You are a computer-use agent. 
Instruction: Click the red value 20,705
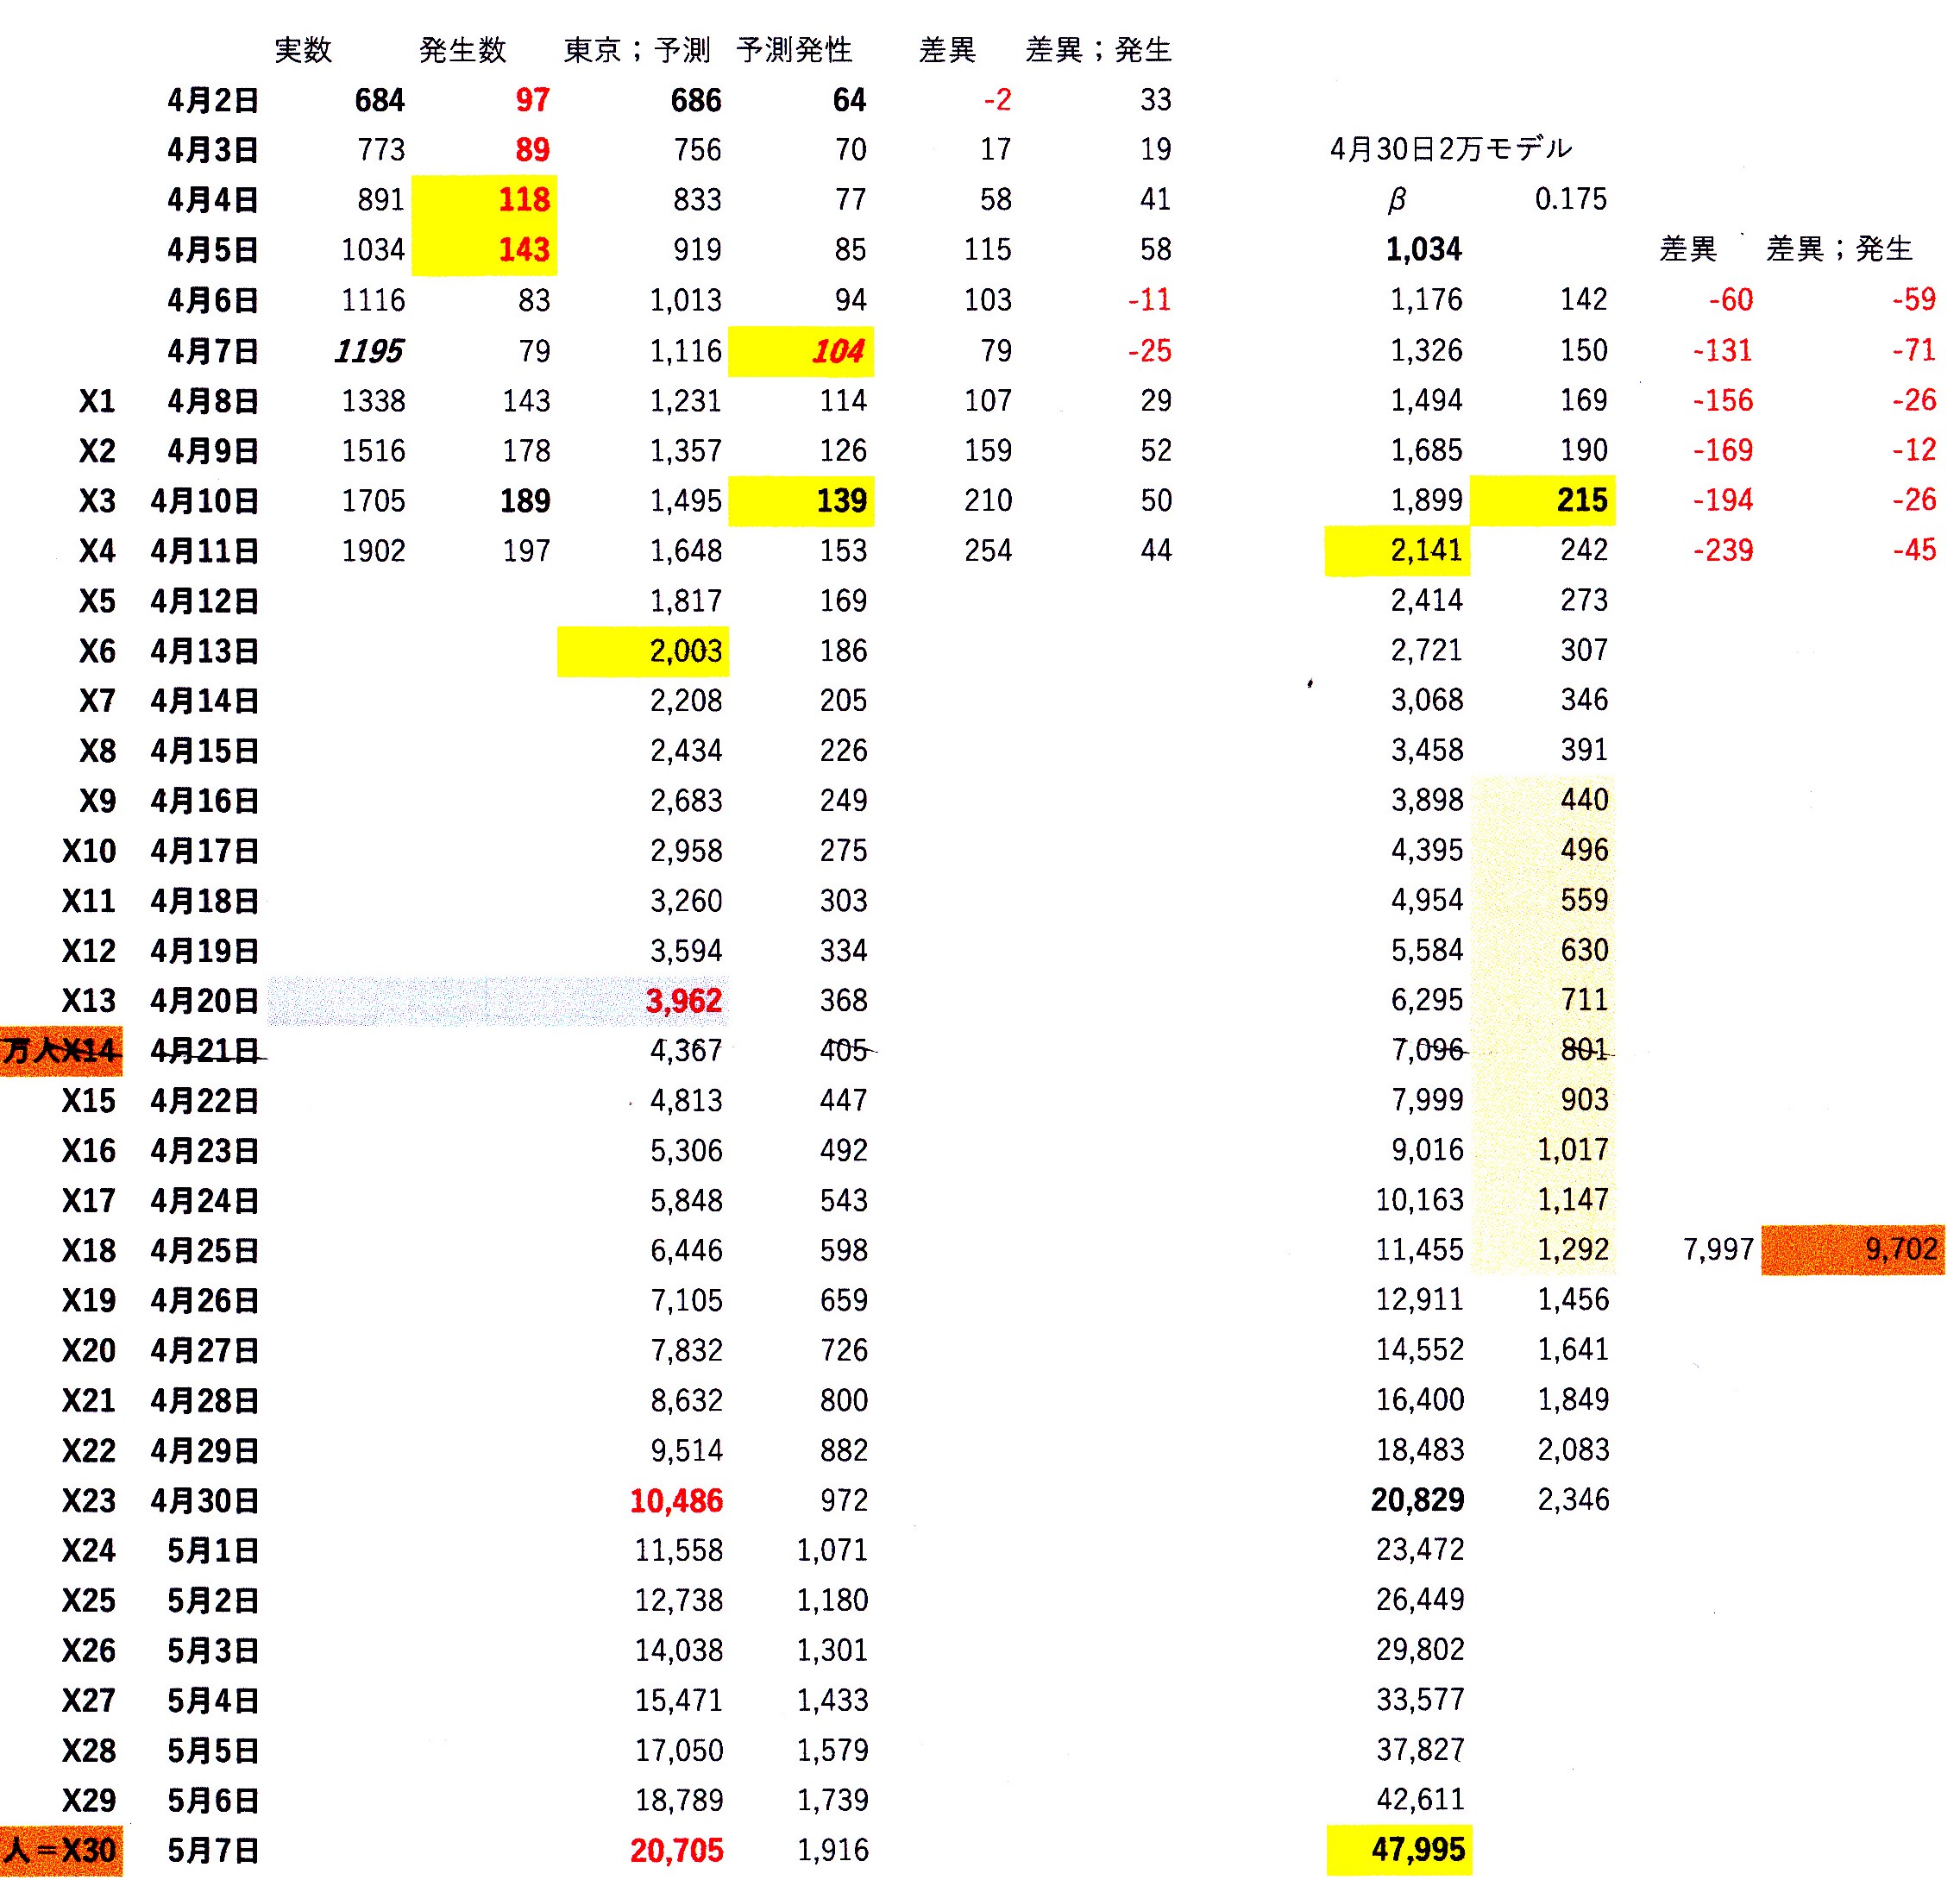pos(677,1851)
